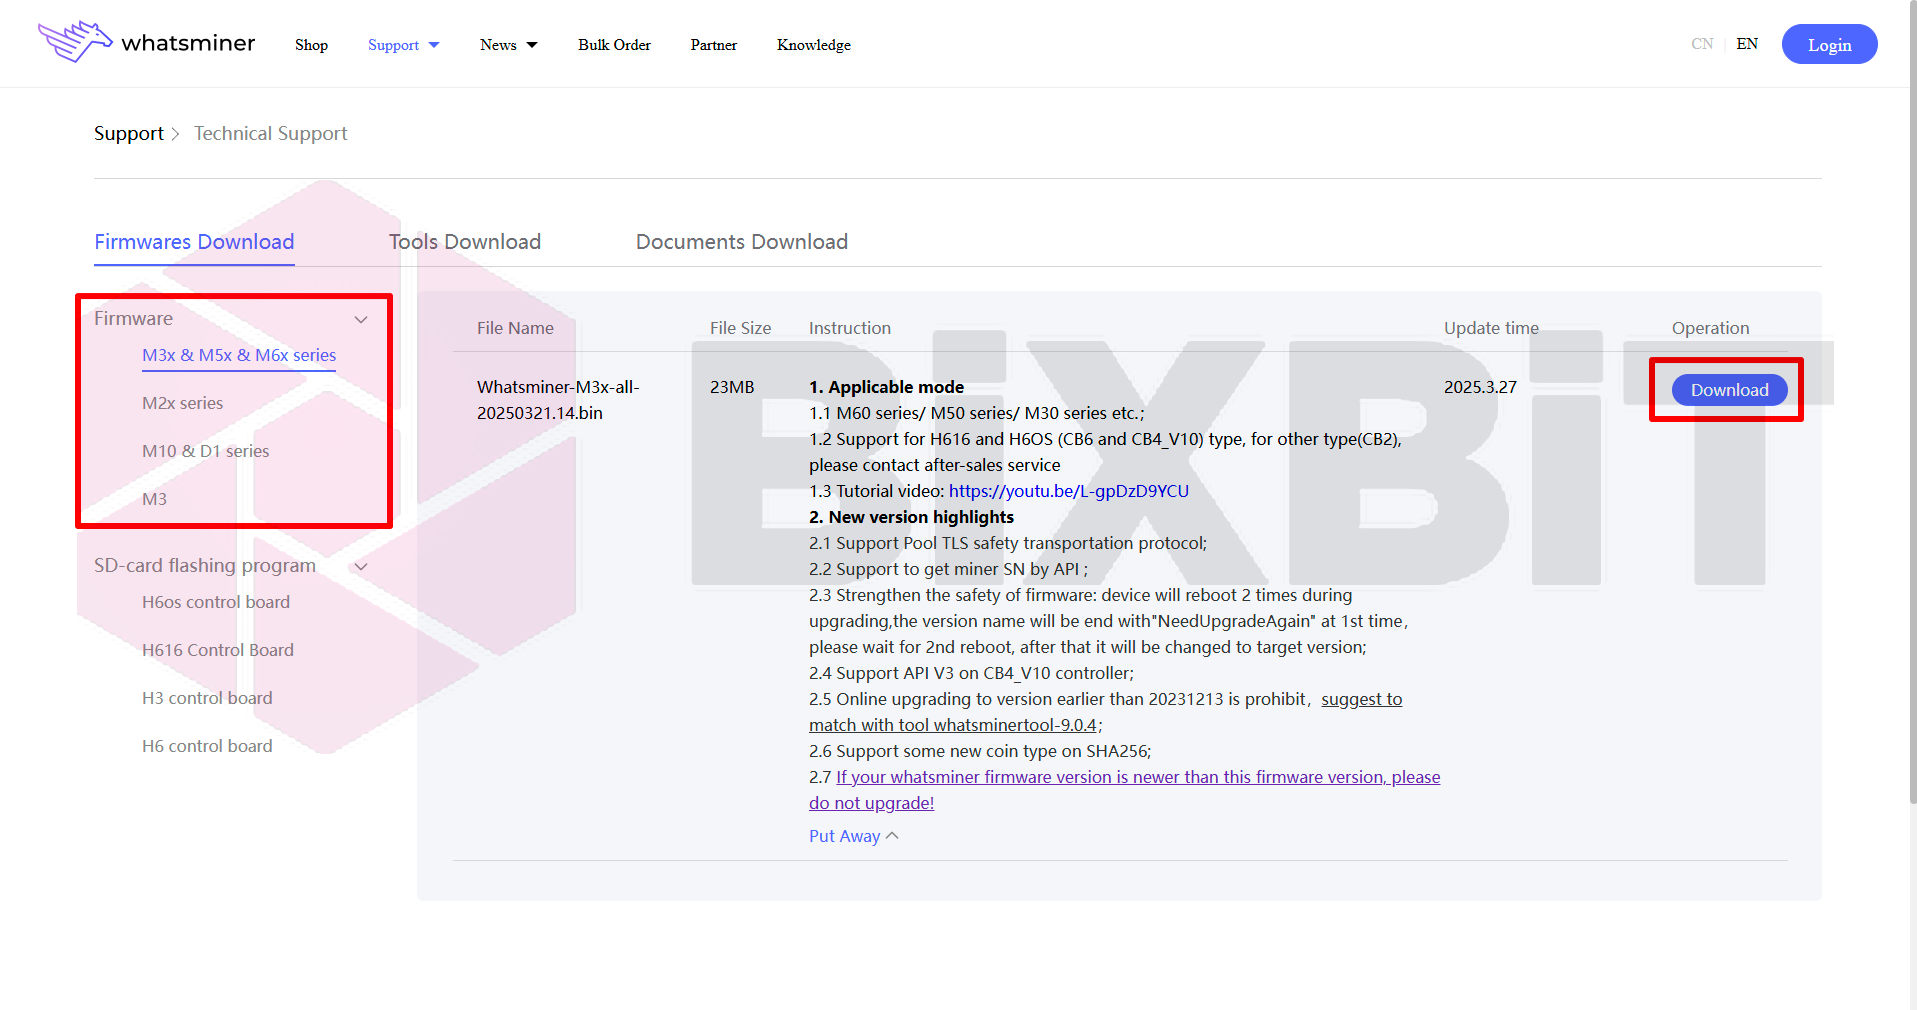Viewport: 1917px width, 1010px height.
Task: Open H6os control board item
Action: [216, 602]
